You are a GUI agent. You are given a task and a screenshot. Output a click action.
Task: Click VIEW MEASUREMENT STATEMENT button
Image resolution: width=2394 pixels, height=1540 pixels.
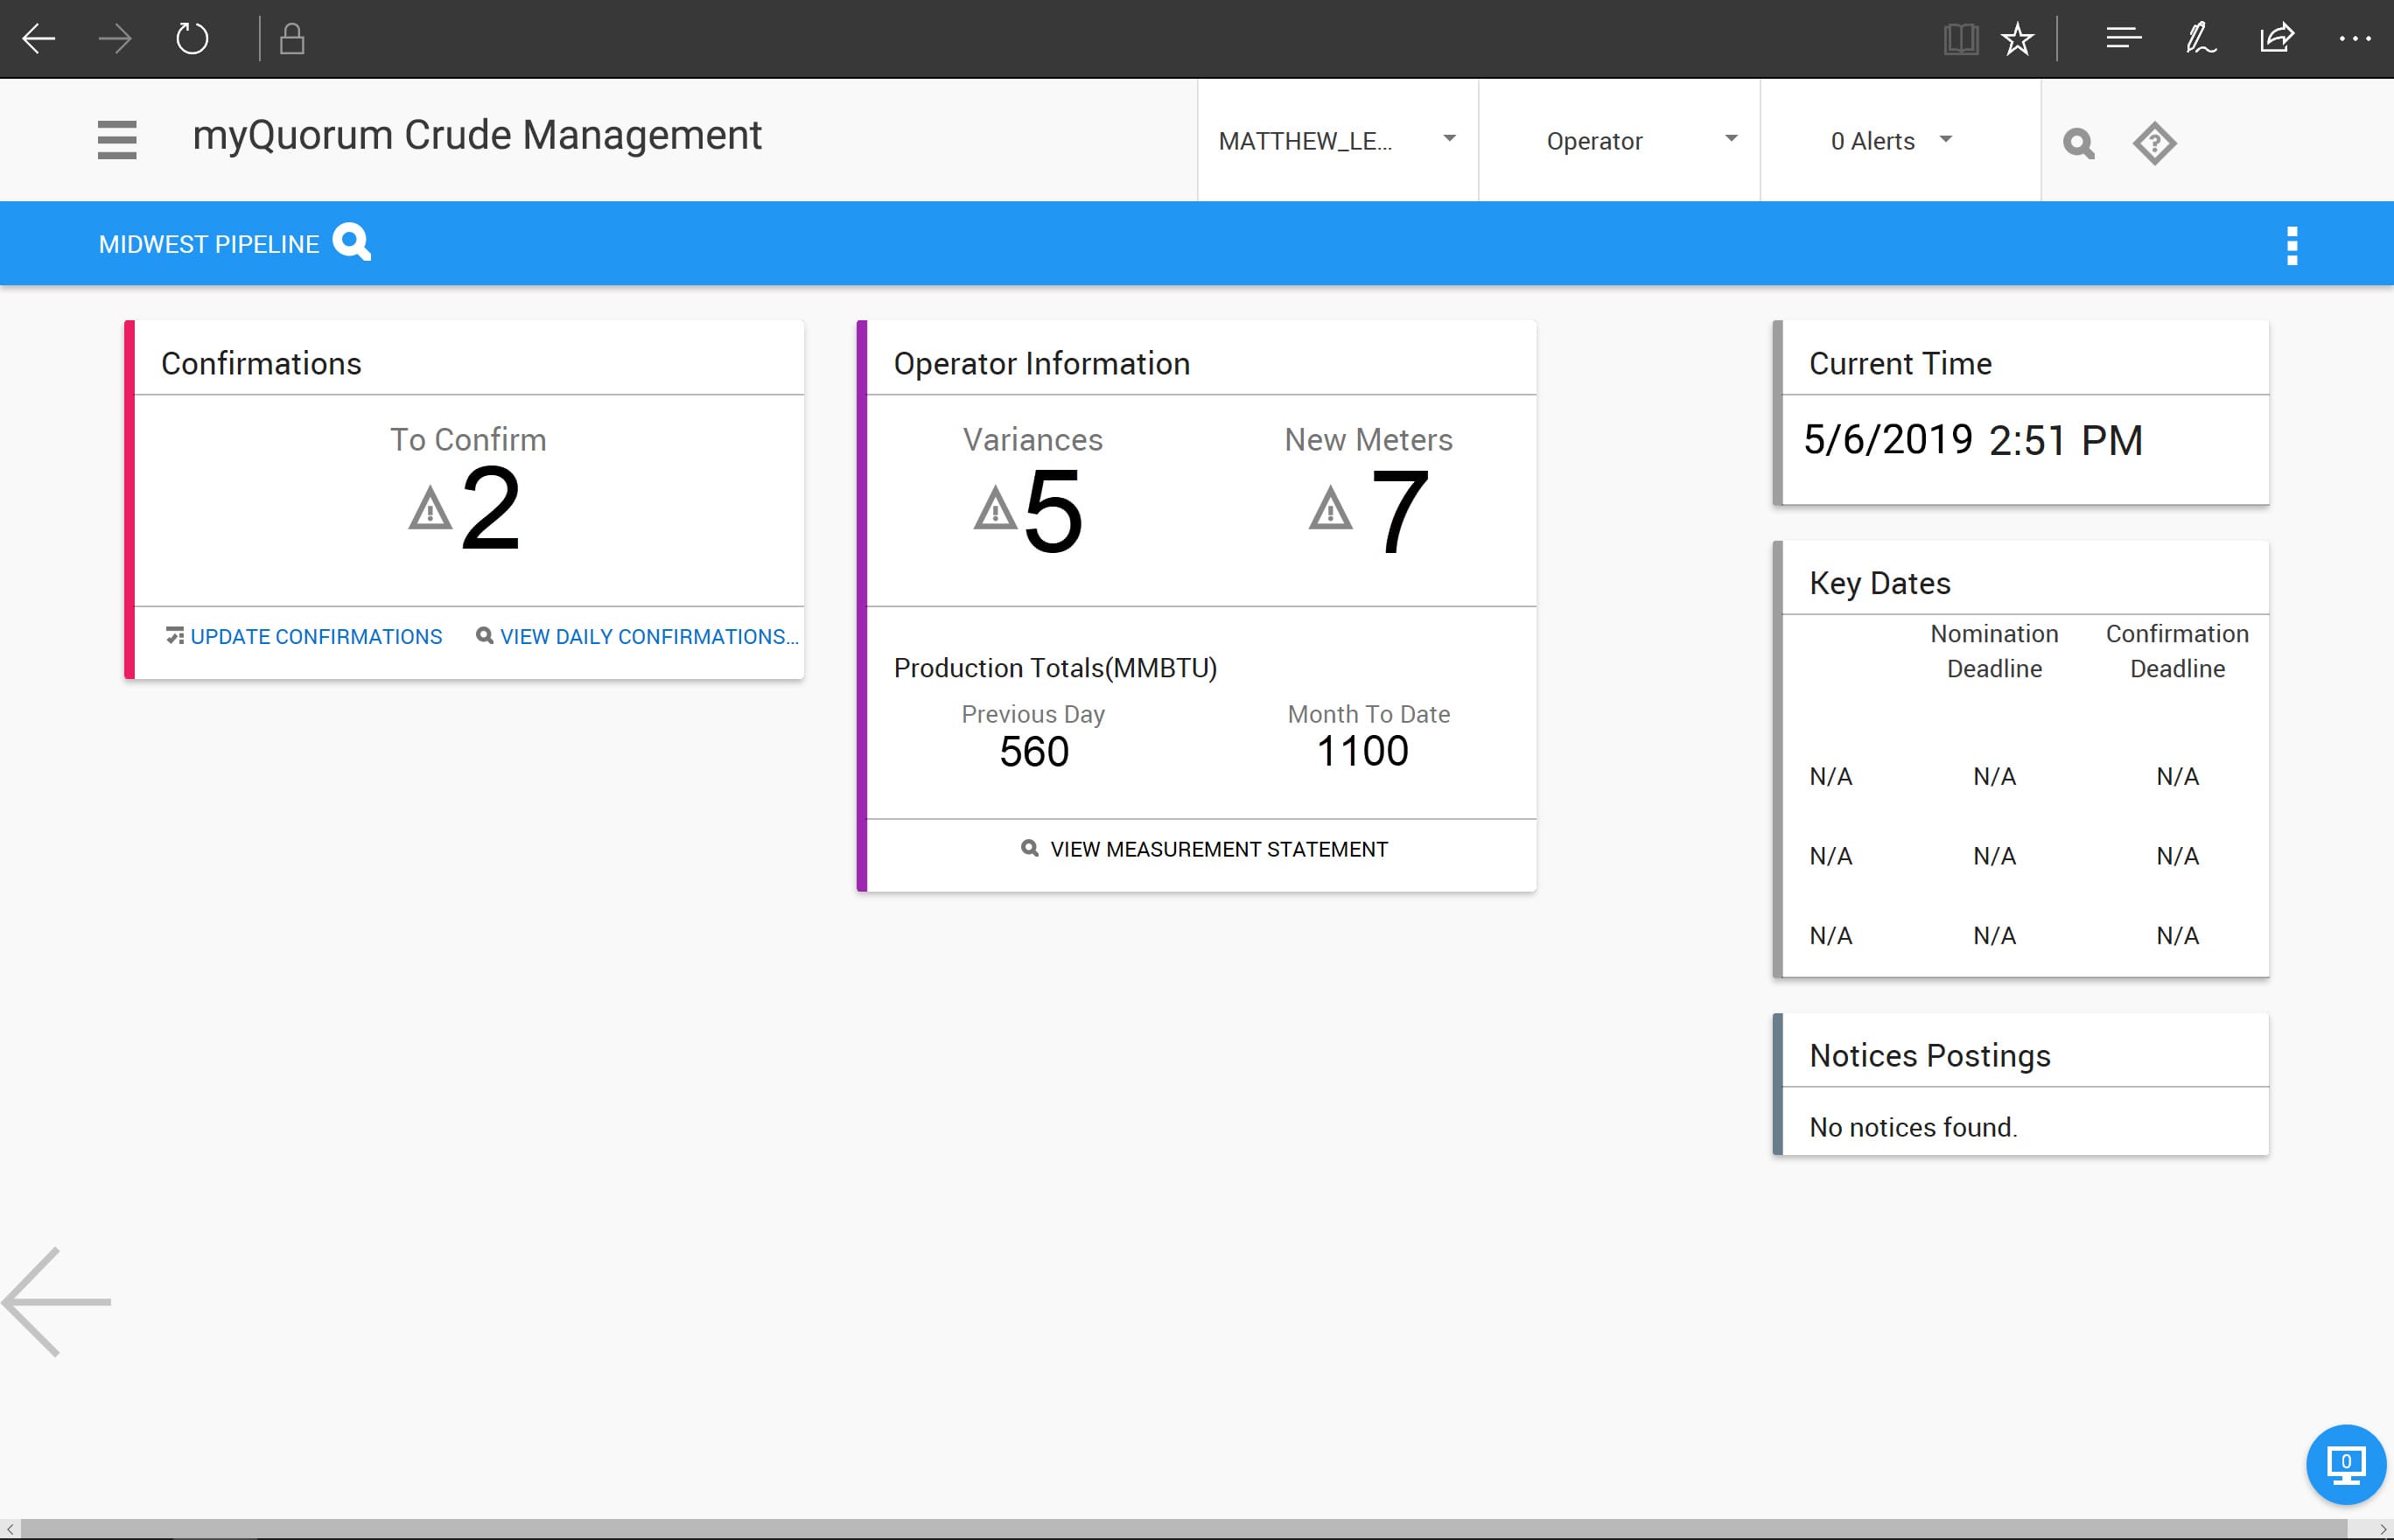point(1204,849)
